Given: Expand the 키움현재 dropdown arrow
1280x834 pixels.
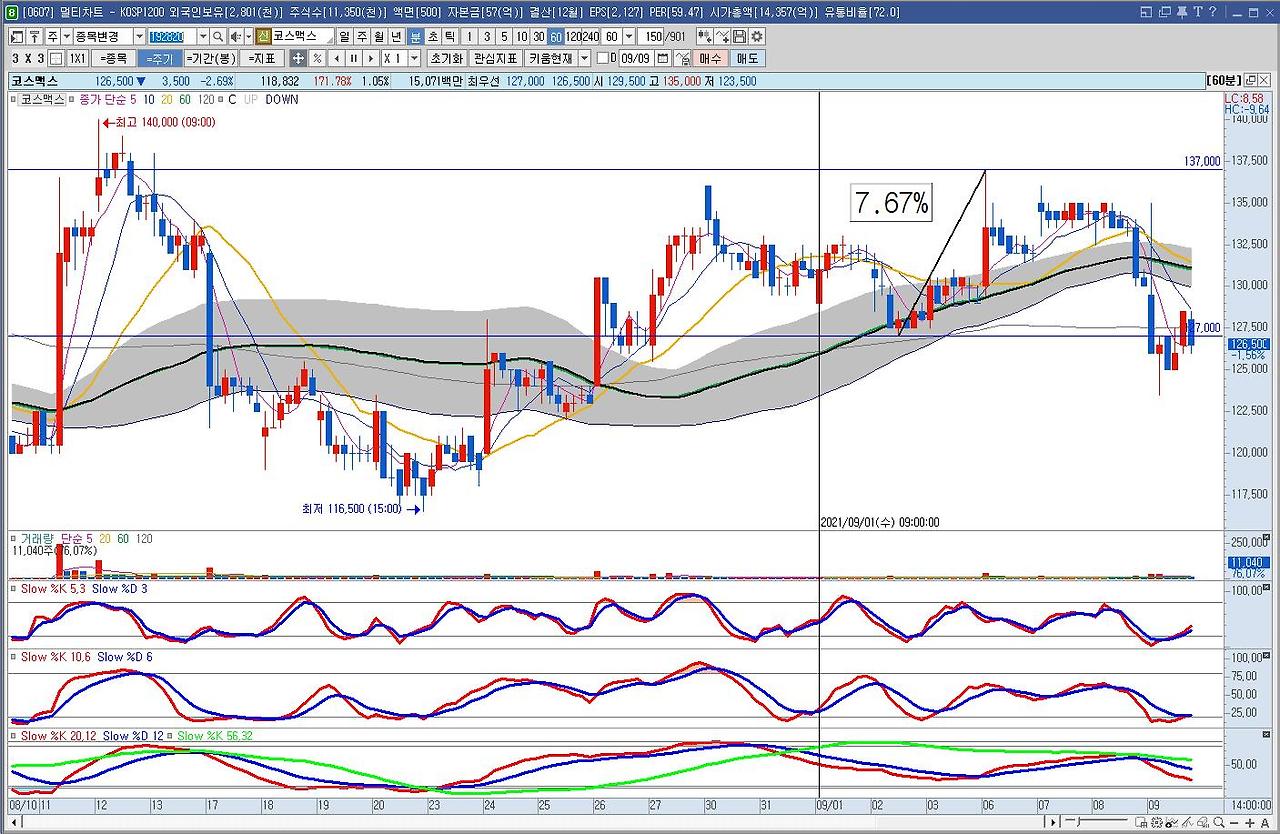Looking at the screenshot, I should point(585,59).
